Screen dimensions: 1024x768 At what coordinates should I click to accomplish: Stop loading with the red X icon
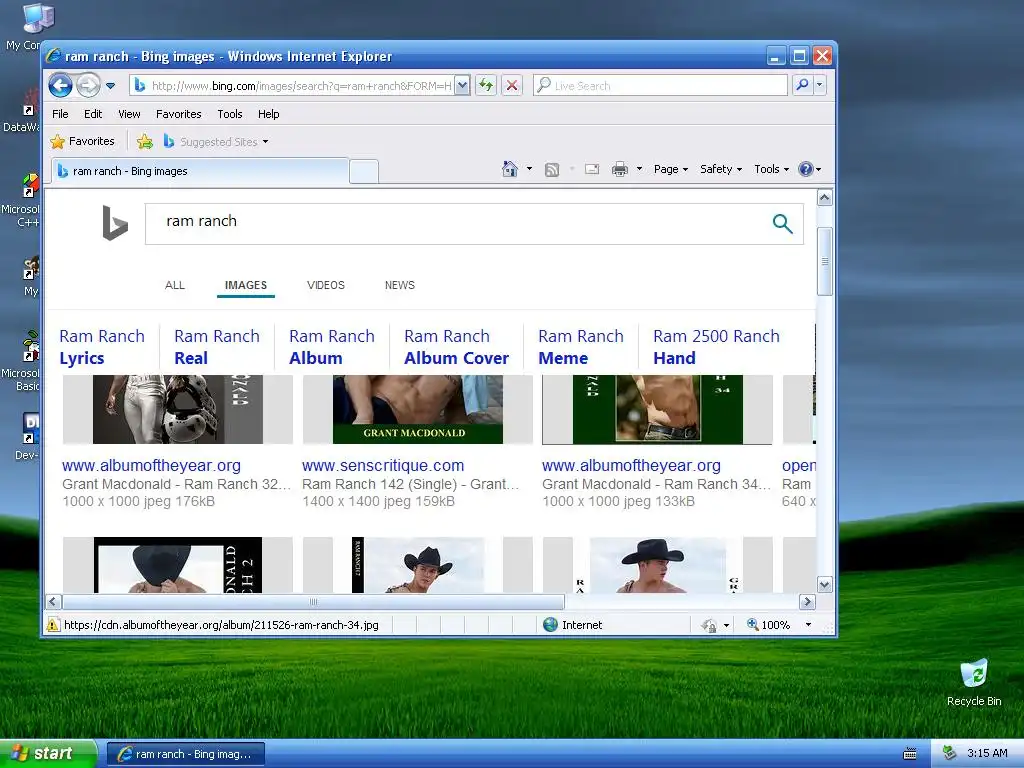click(x=512, y=86)
